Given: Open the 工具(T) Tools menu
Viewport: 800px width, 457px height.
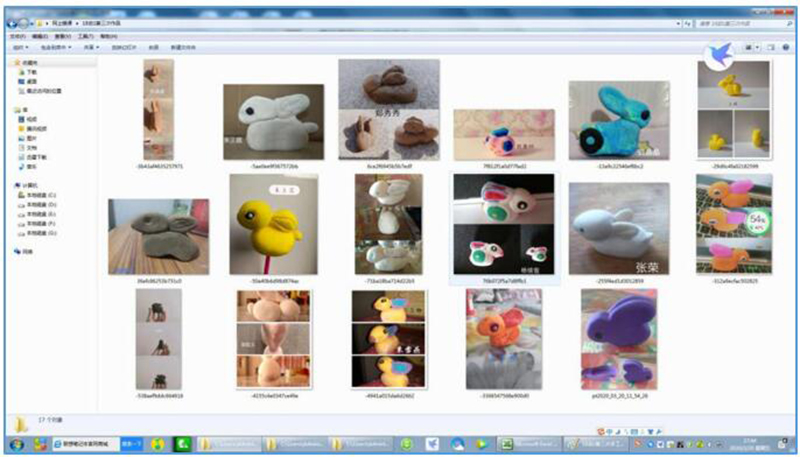Looking at the screenshot, I should (x=85, y=35).
